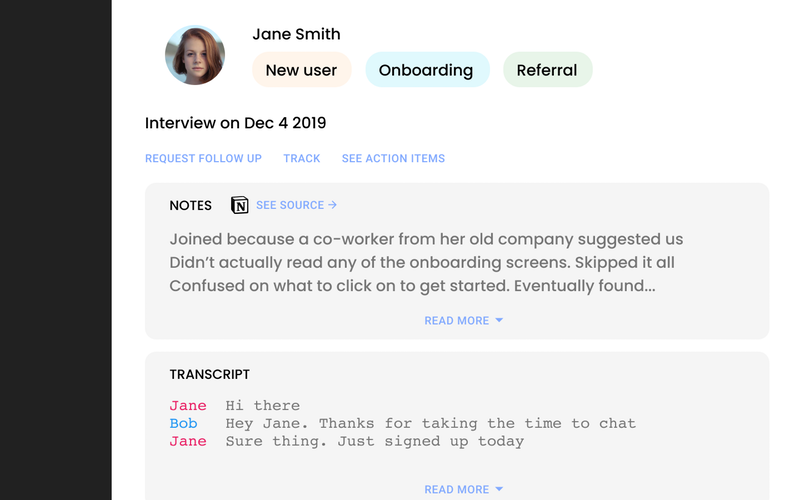Viewport: 800px width, 500px height.
Task: Click the notes Read More caret
Action: 499,320
